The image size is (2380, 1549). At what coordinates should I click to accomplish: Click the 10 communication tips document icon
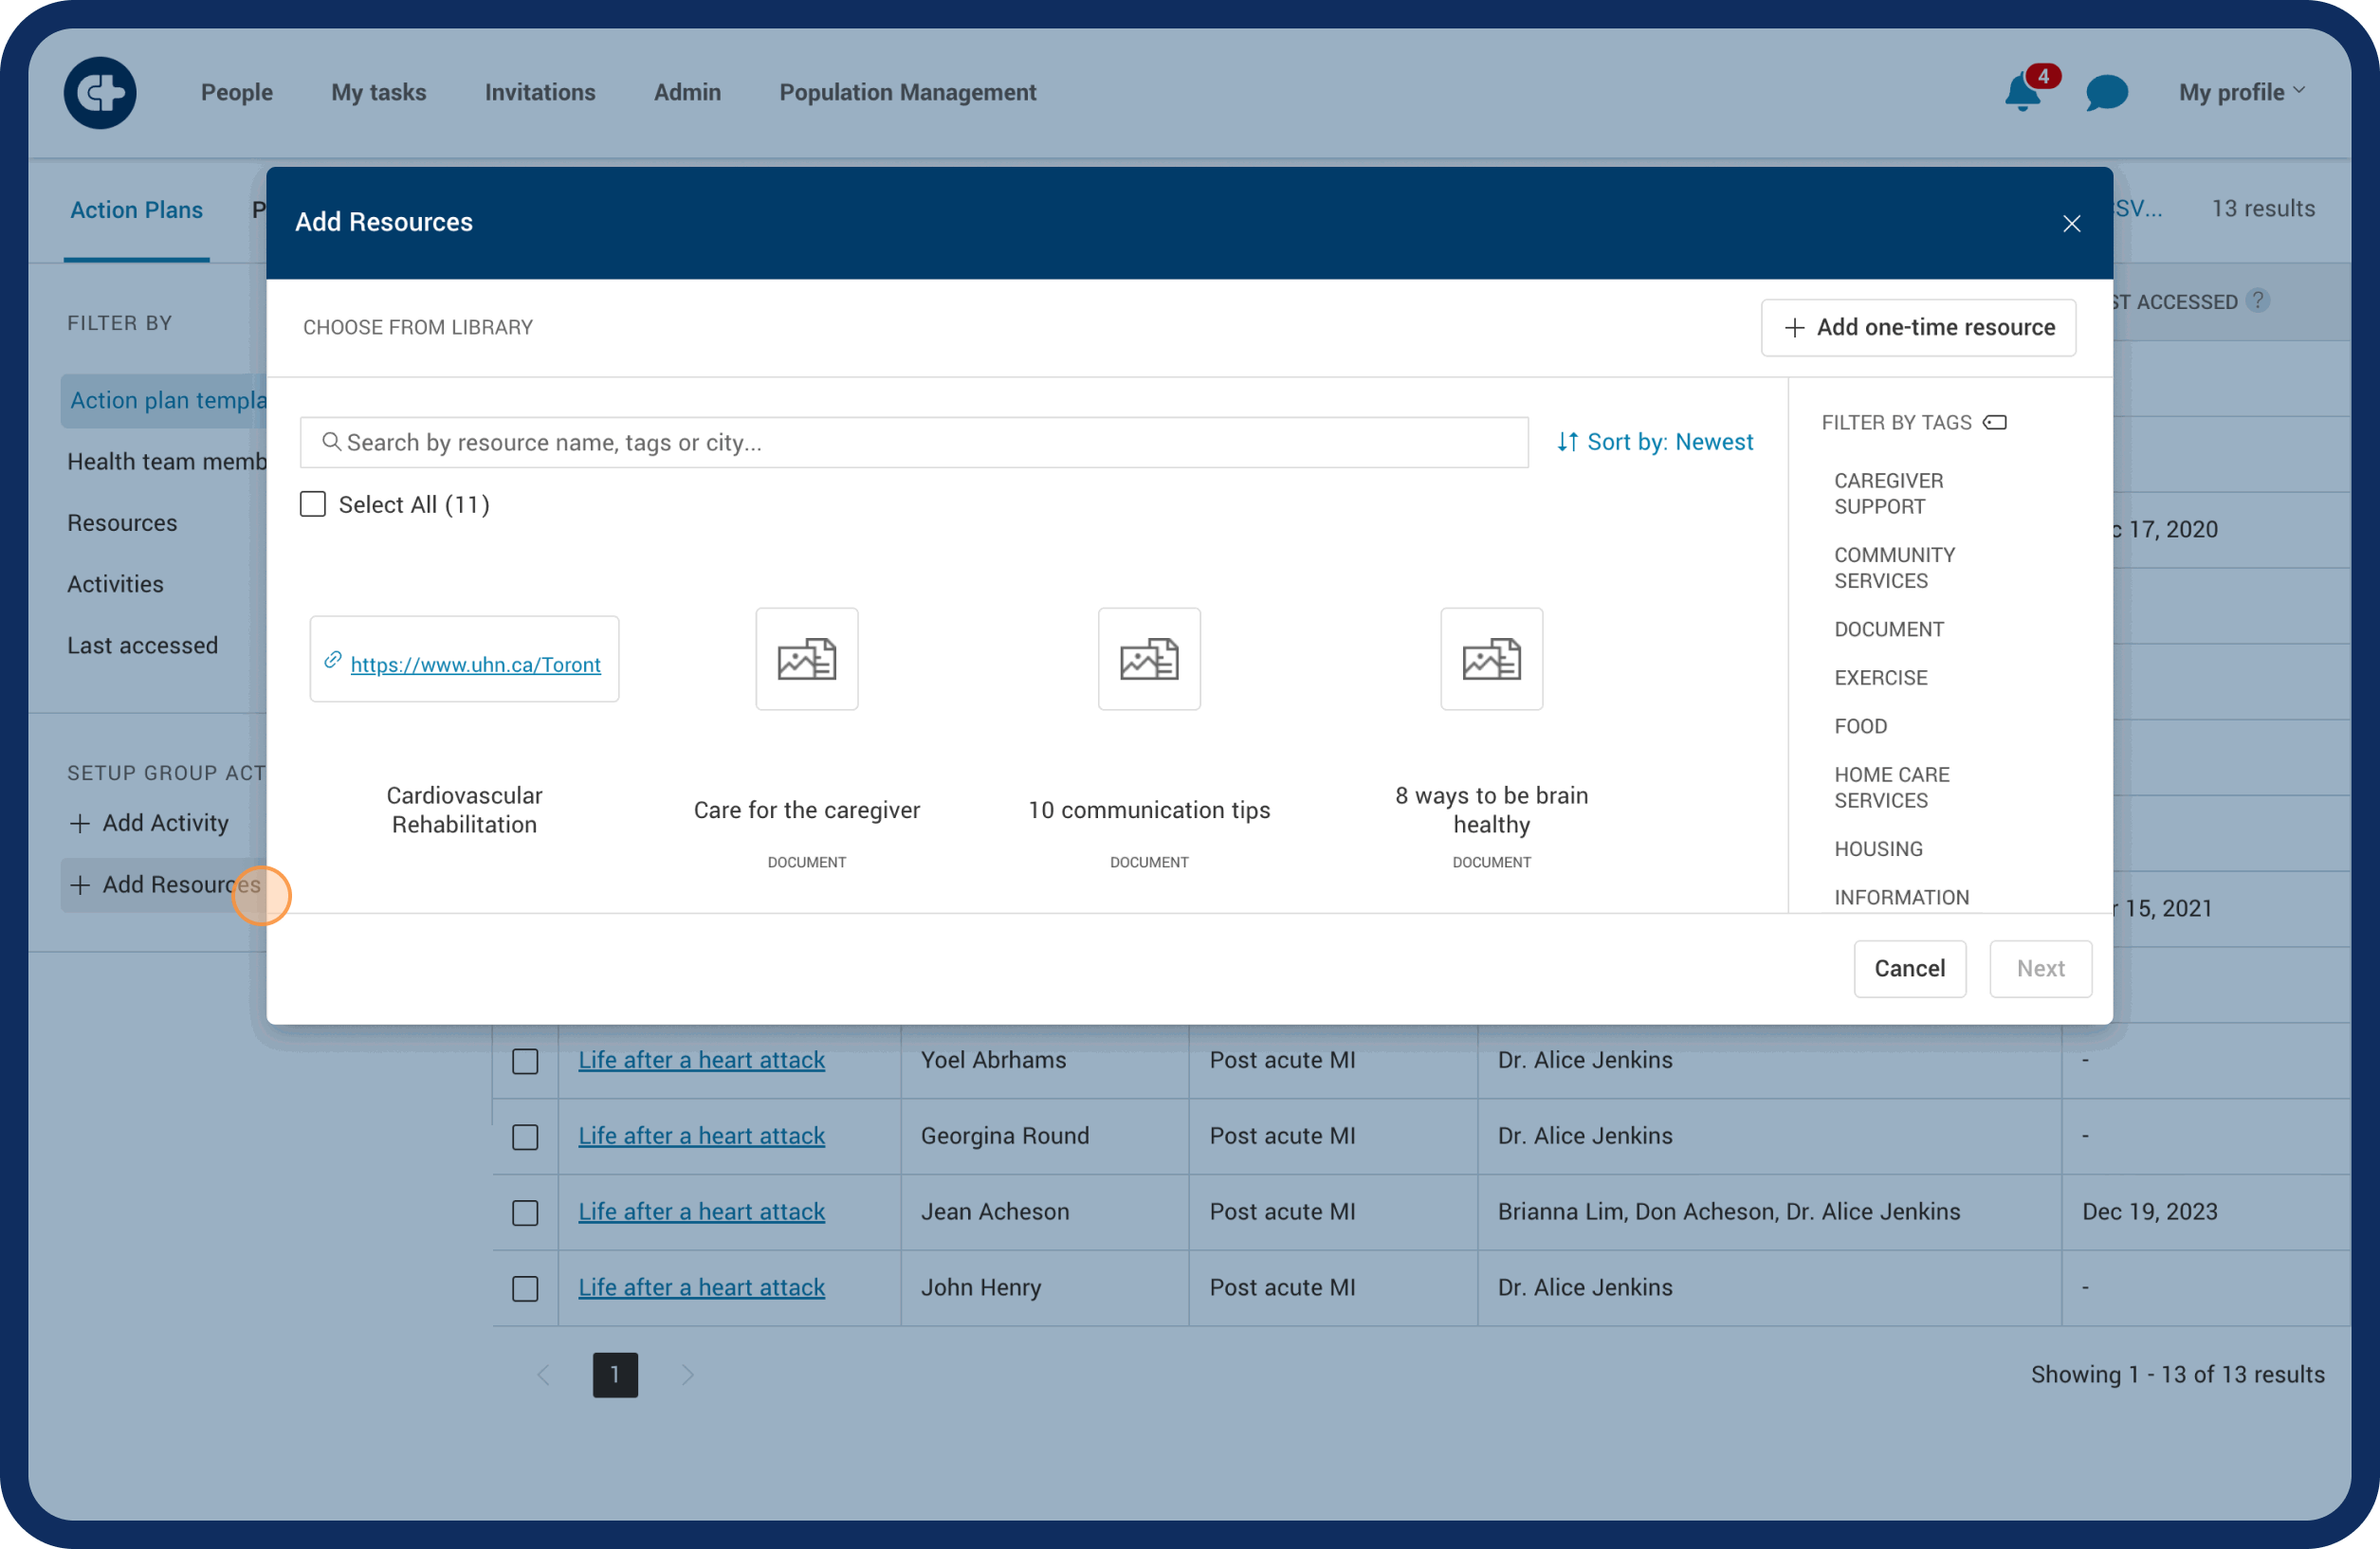[x=1148, y=659]
